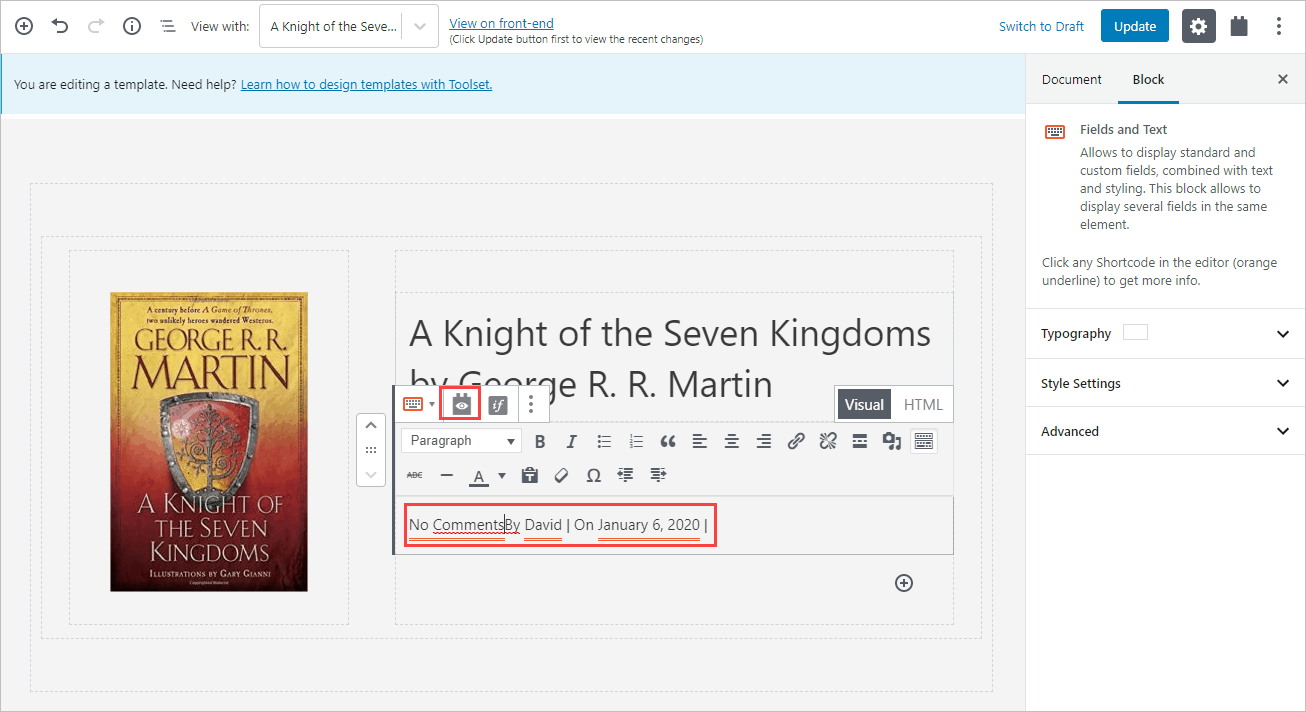Increase the indent
The width and height of the screenshot is (1306, 712).
click(658, 475)
